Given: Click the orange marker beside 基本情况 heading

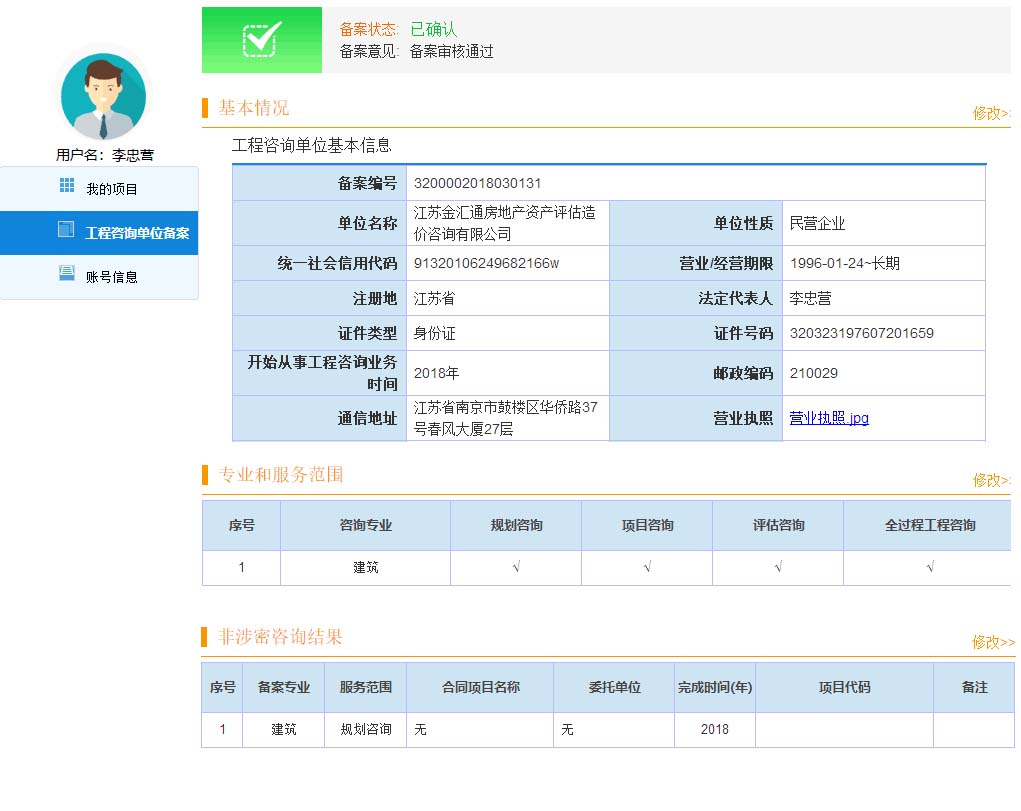Looking at the screenshot, I should [205, 108].
